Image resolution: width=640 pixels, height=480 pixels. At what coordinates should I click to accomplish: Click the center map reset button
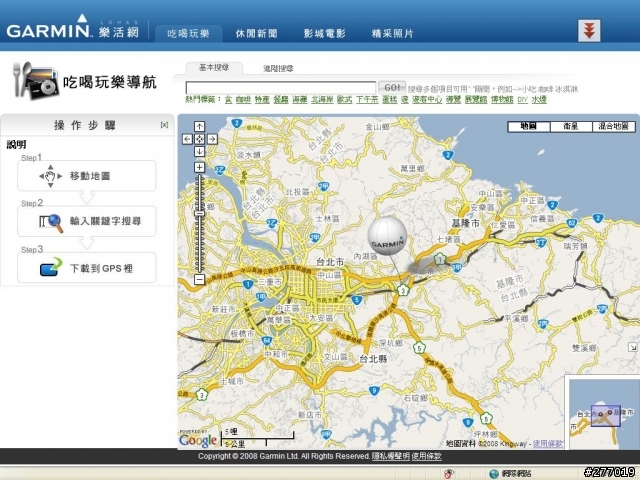pos(199,139)
